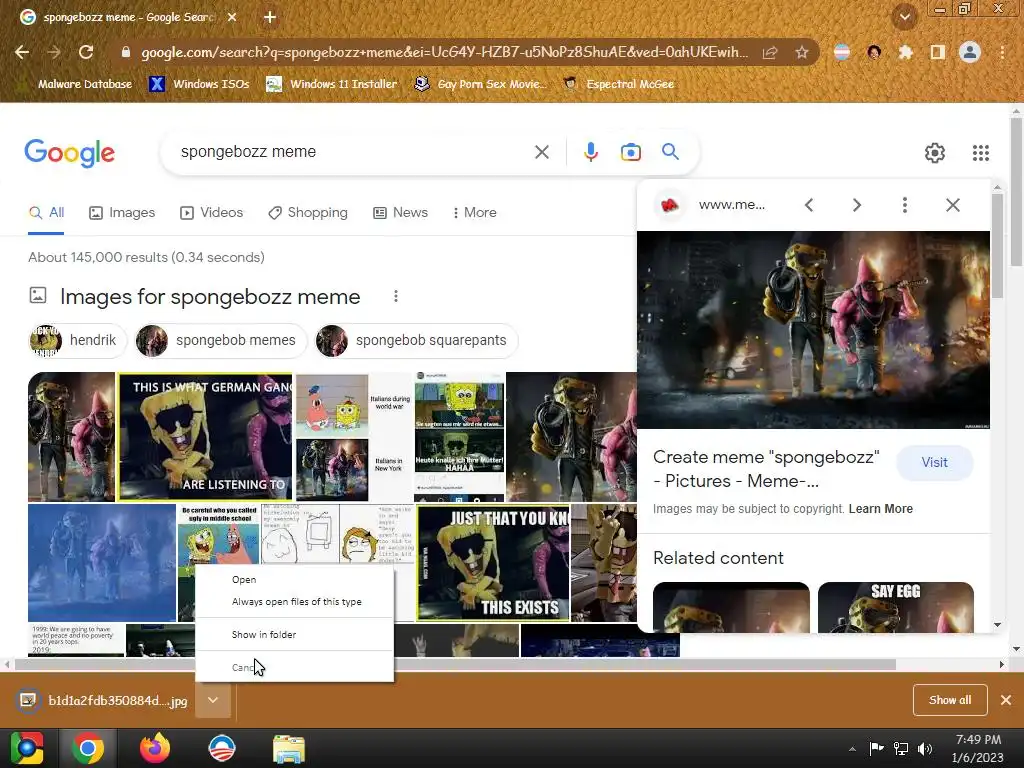Switch to Images tab
Viewport: 1024px width, 768px height.
tap(122, 212)
